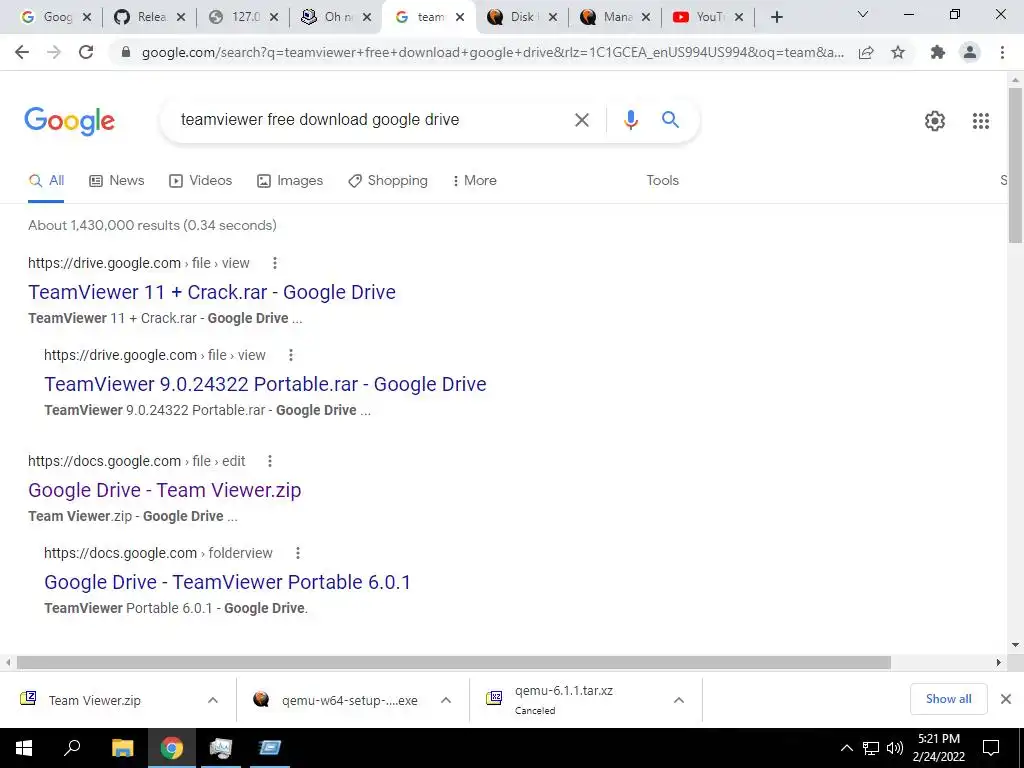Bookmark this page with the star icon
The width and height of the screenshot is (1024, 768).
click(x=898, y=52)
